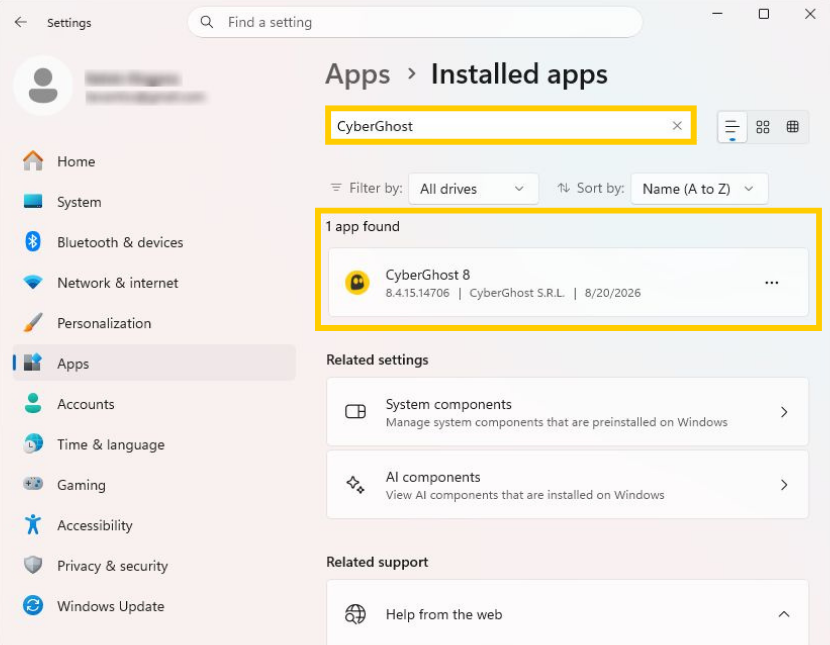Open the Sort by Name dropdown
This screenshot has width=830, height=645.
click(x=699, y=189)
